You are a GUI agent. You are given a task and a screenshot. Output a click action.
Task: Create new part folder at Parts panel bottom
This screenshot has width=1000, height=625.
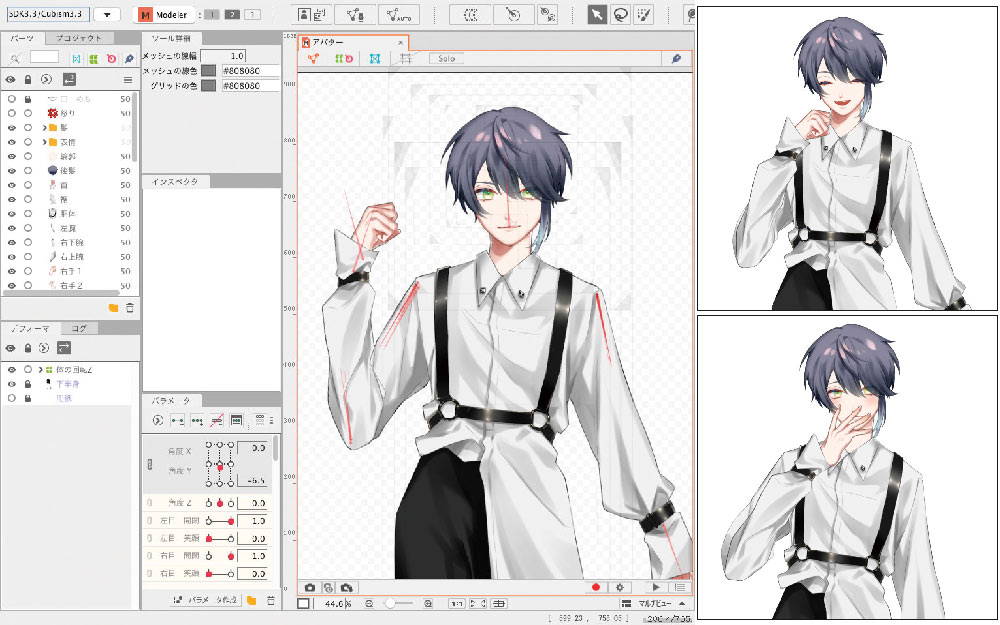point(114,308)
